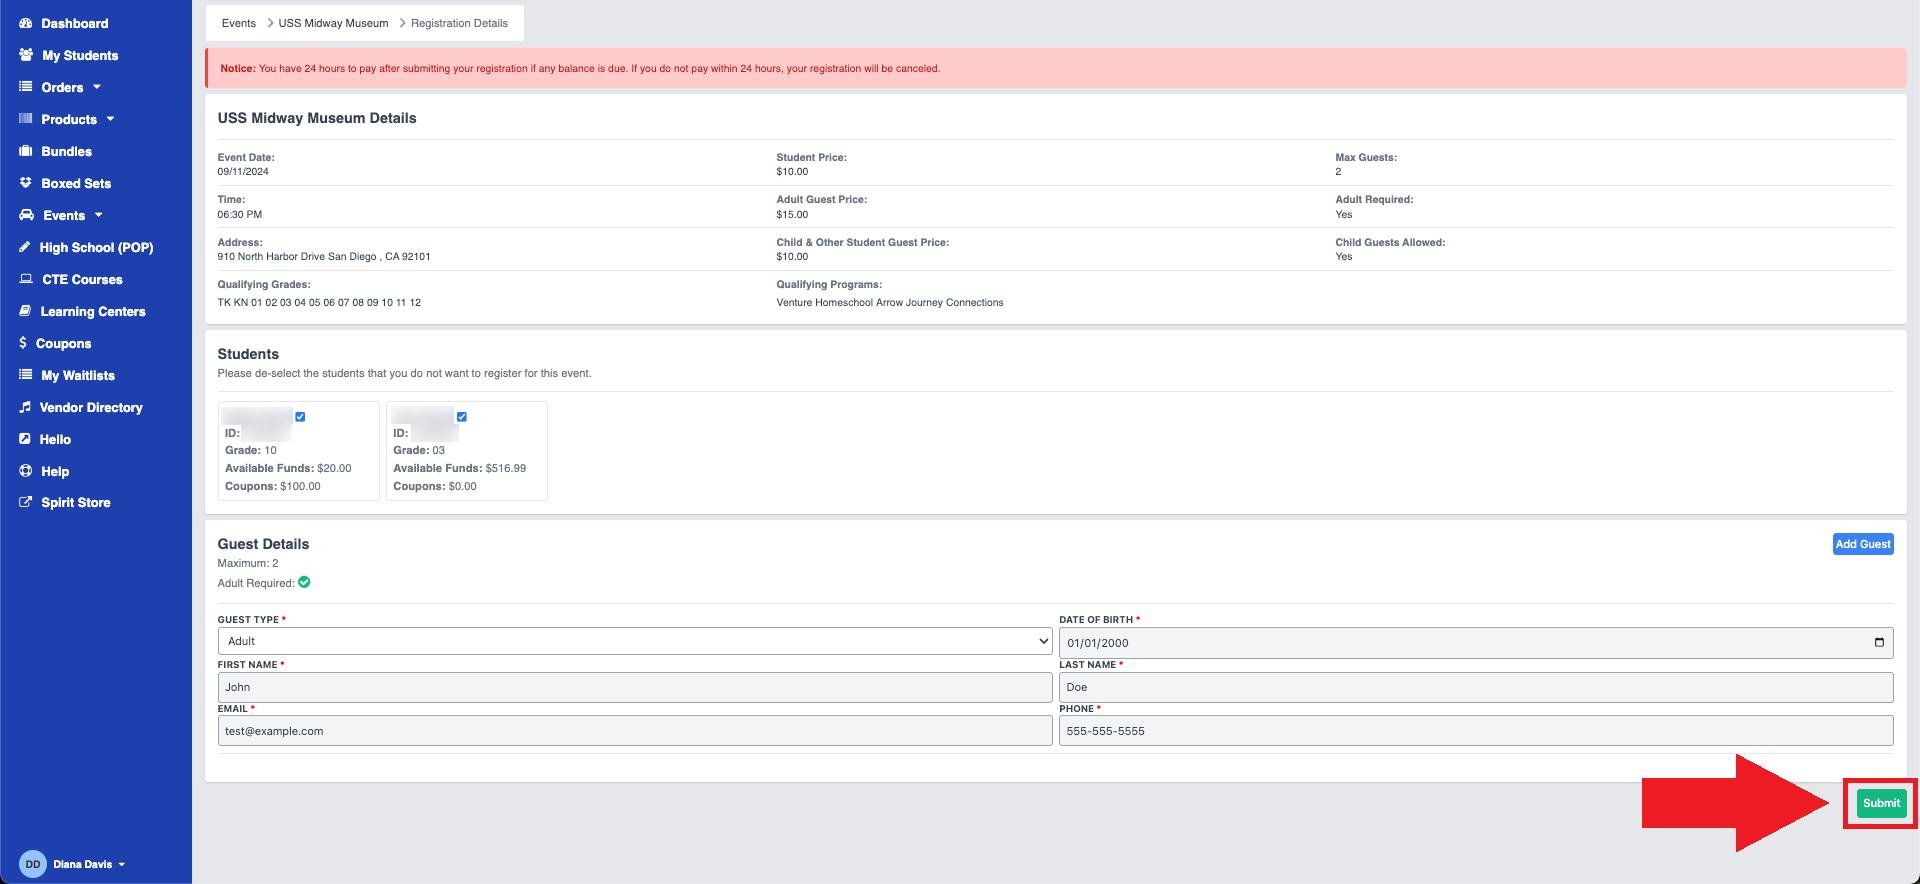Click the Events car icon
Image resolution: width=1920 pixels, height=884 pixels.
[27, 215]
